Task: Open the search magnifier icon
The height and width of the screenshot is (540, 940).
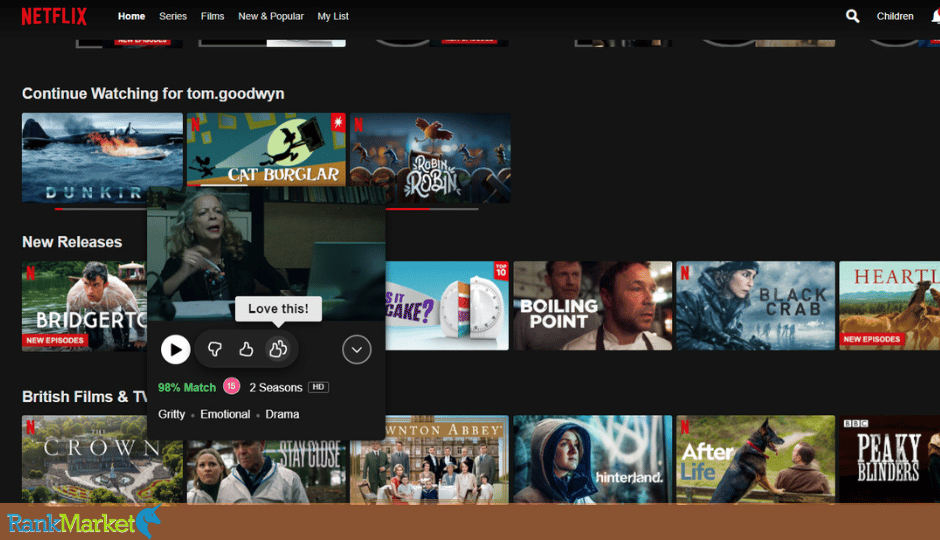Action: (852, 16)
